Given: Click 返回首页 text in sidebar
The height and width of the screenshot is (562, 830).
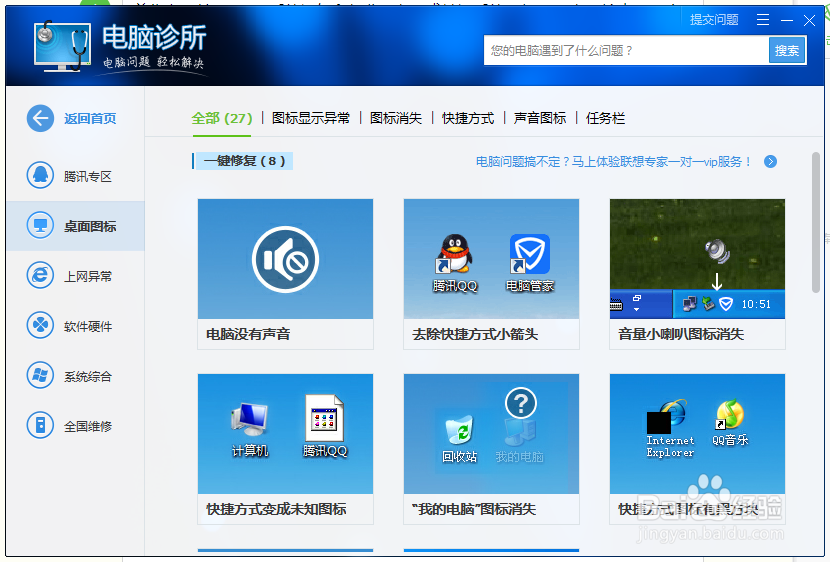Looking at the screenshot, I should coord(90,119).
